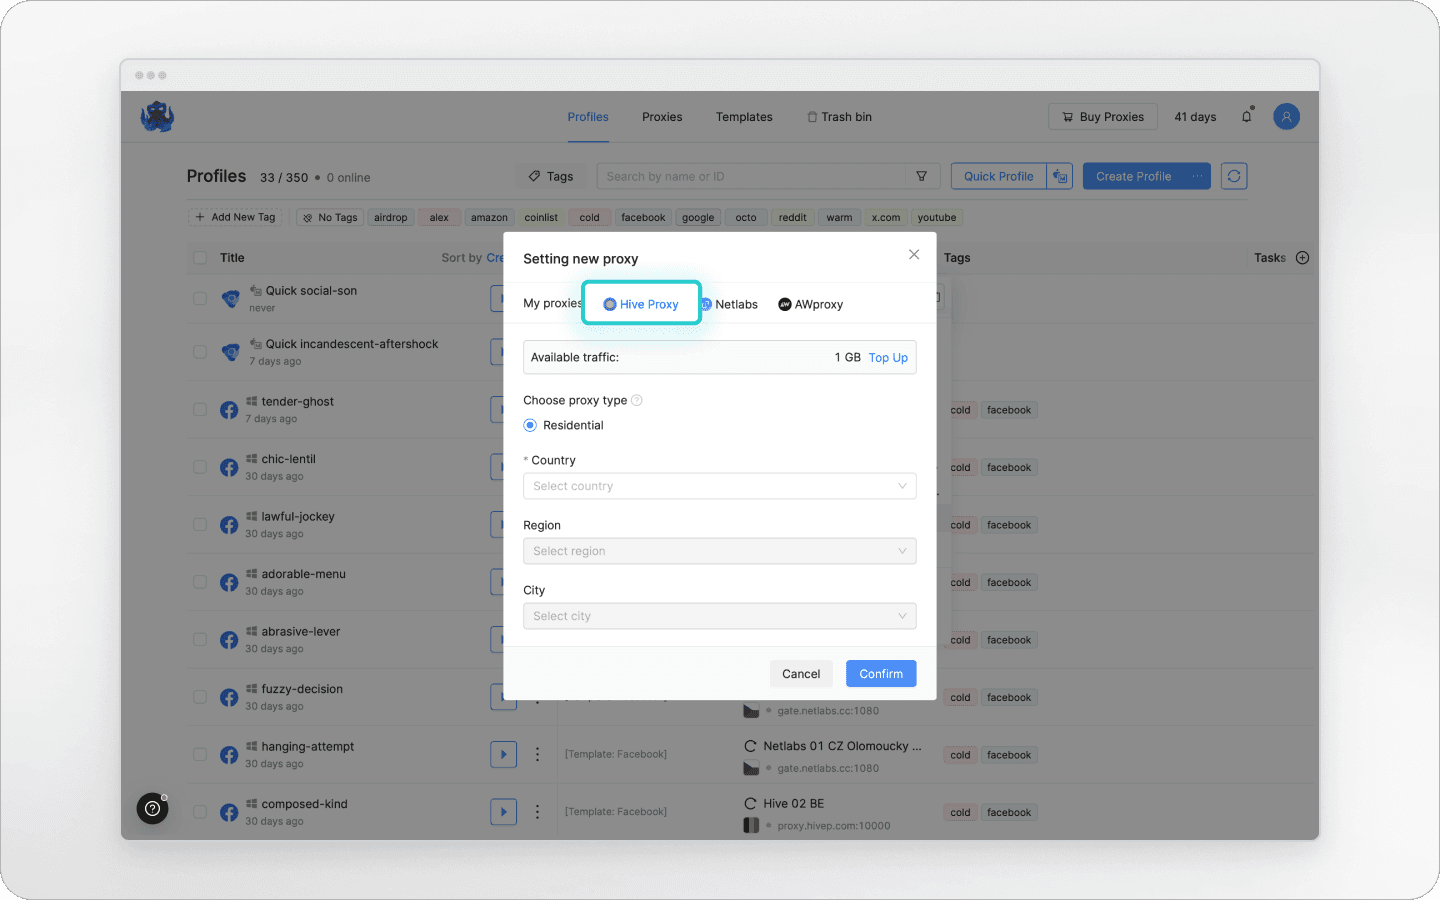Click the refresh icon beside Netlabs 01 CZ
The height and width of the screenshot is (900, 1440).
[750, 746]
